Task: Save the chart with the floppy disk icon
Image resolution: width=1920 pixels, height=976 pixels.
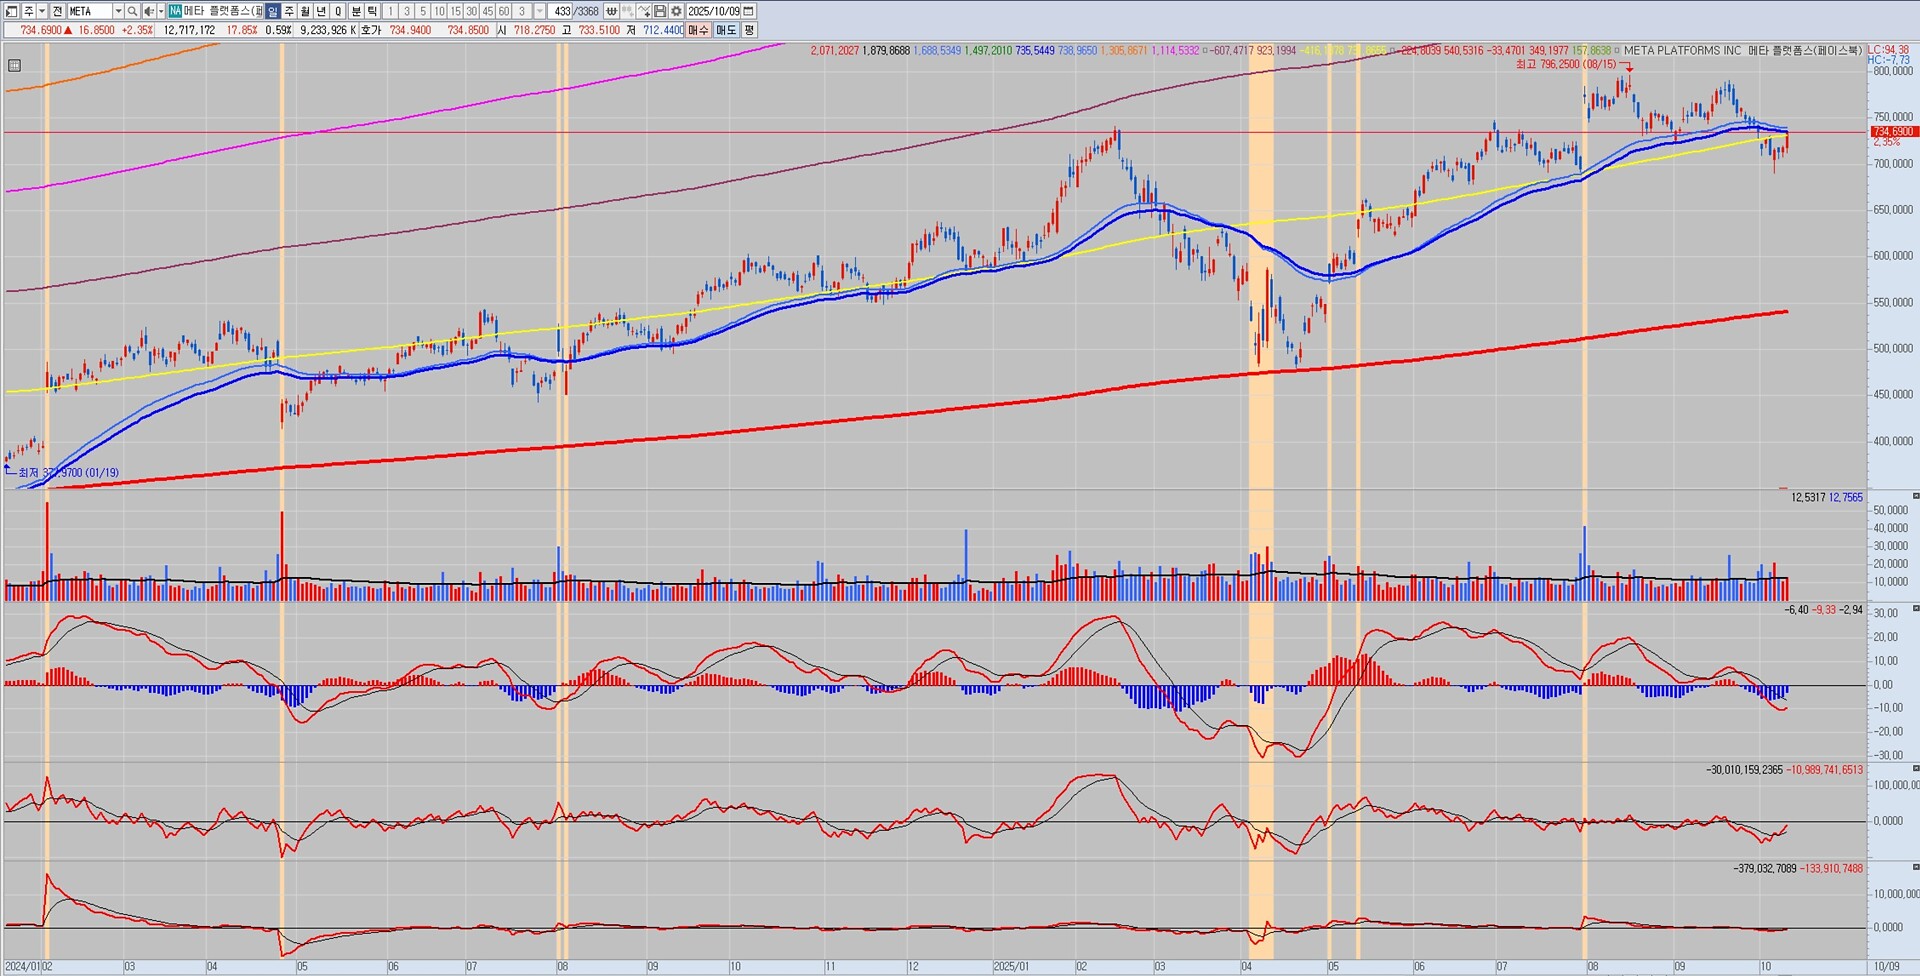Action: click(x=660, y=11)
